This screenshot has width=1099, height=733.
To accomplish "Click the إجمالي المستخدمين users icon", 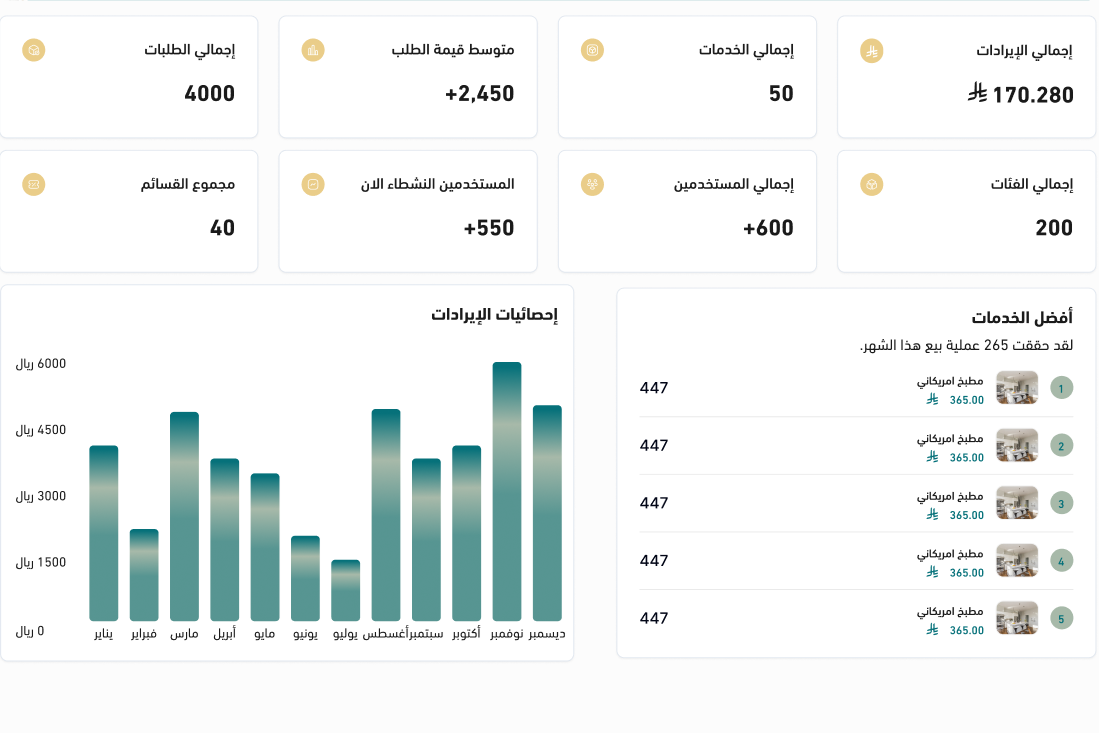I will 593,184.
